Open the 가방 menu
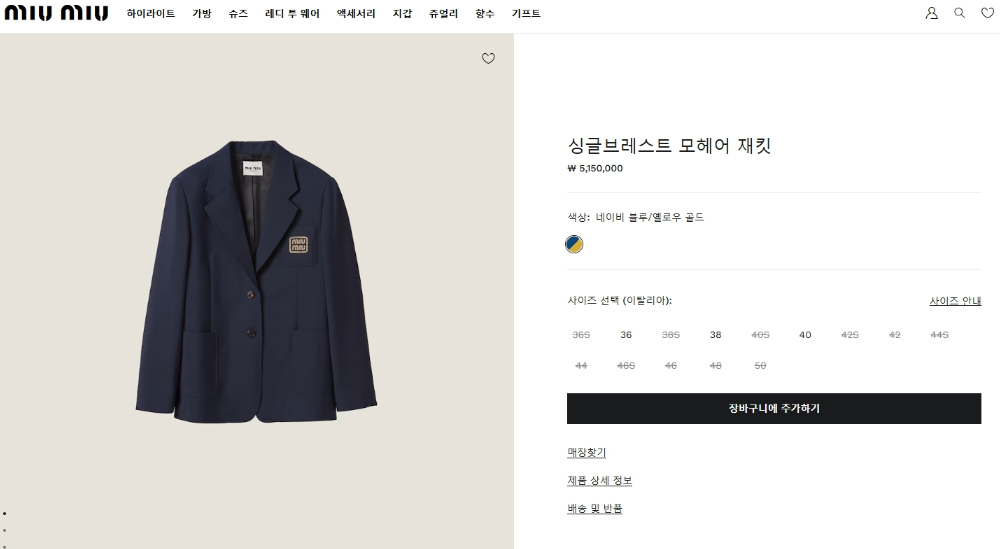1000x549 pixels. click(x=202, y=13)
